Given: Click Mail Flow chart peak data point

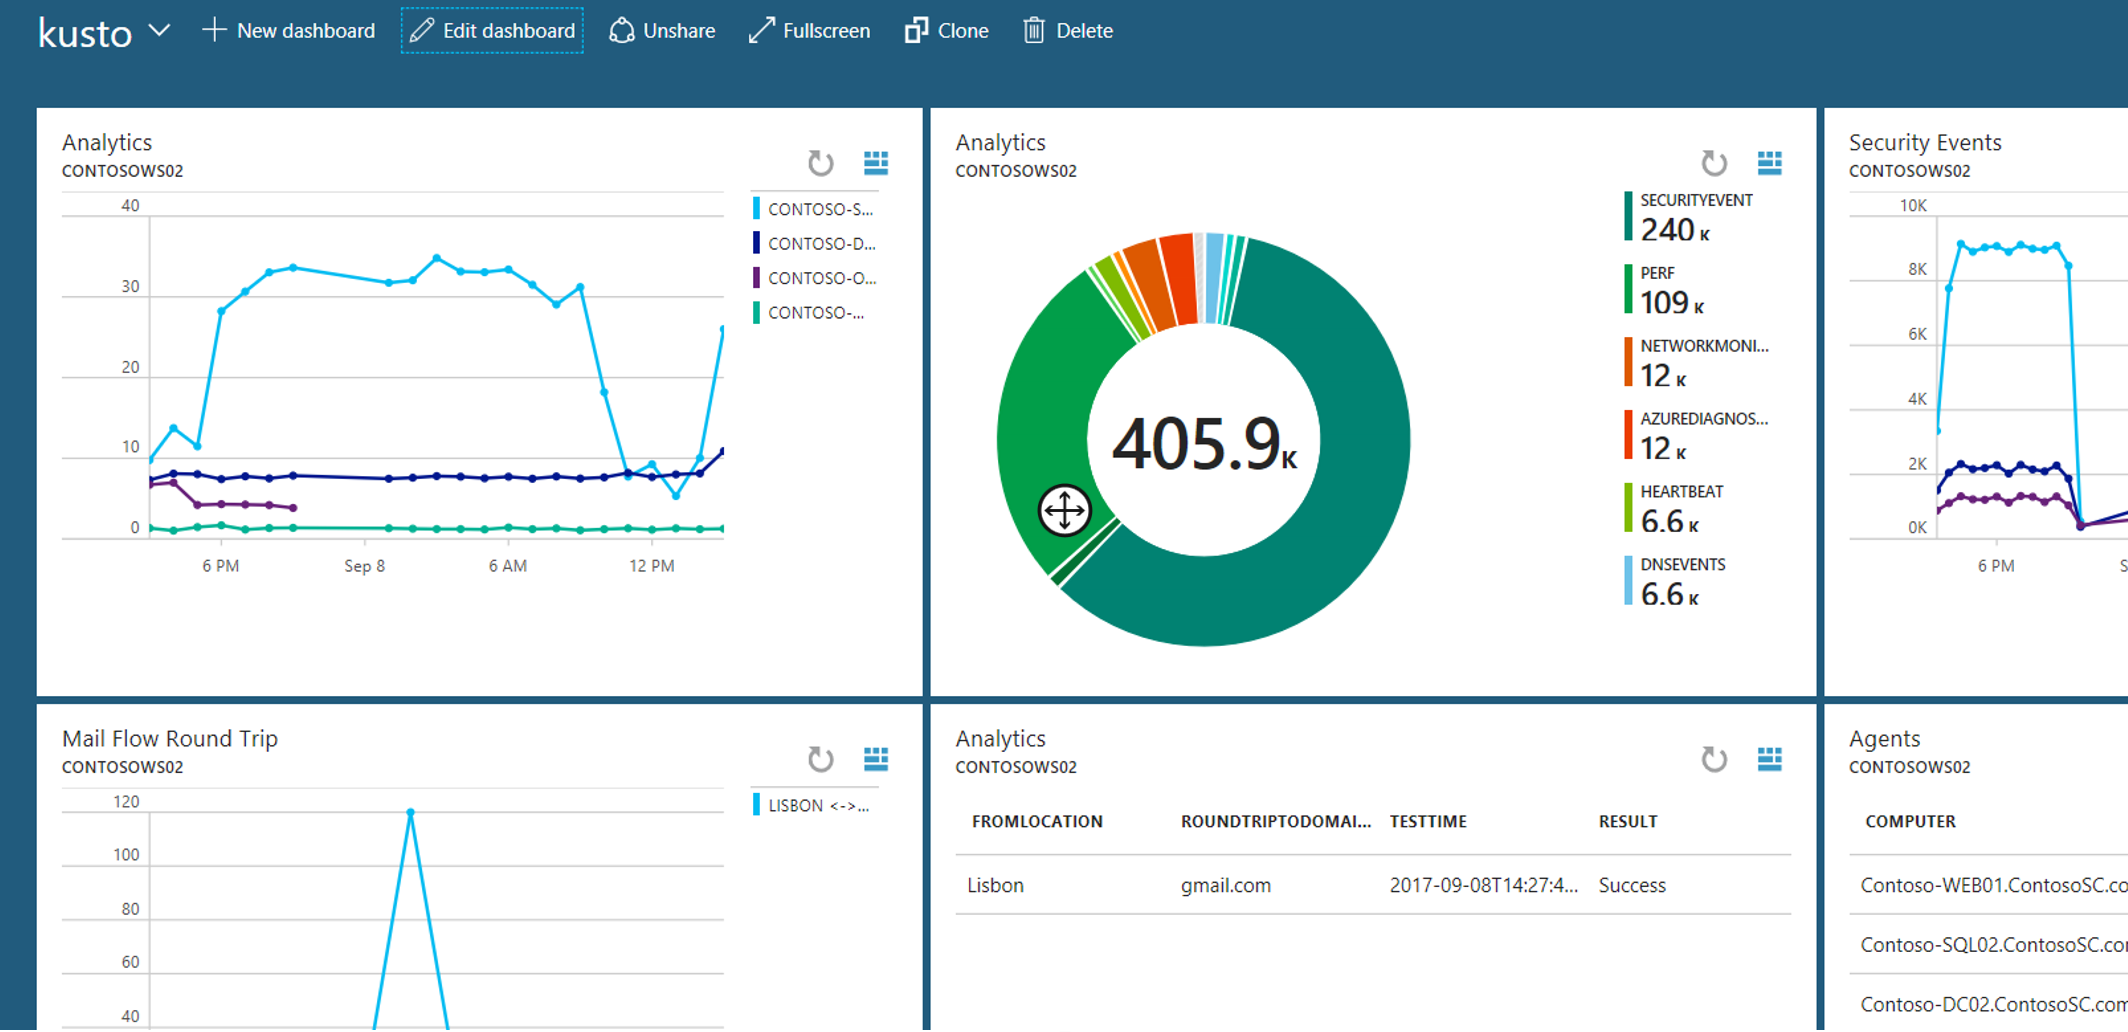Looking at the screenshot, I should click(x=410, y=812).
